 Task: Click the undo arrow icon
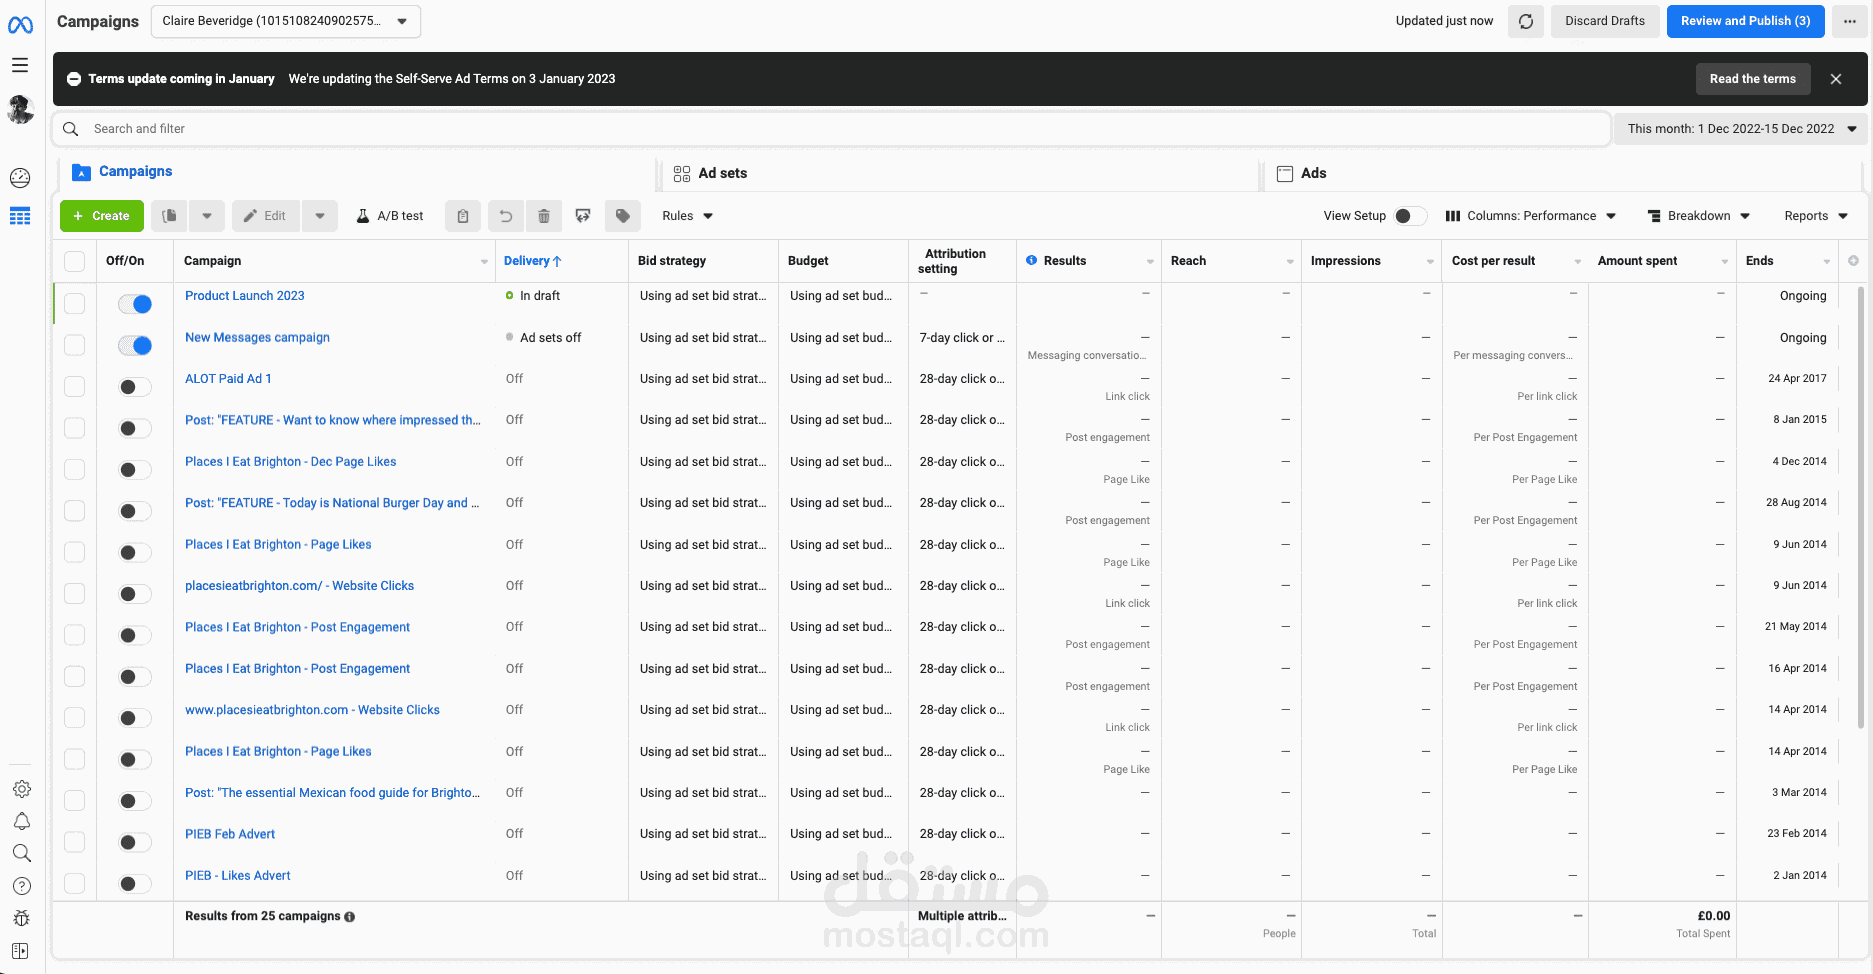(x=506, y=216)
